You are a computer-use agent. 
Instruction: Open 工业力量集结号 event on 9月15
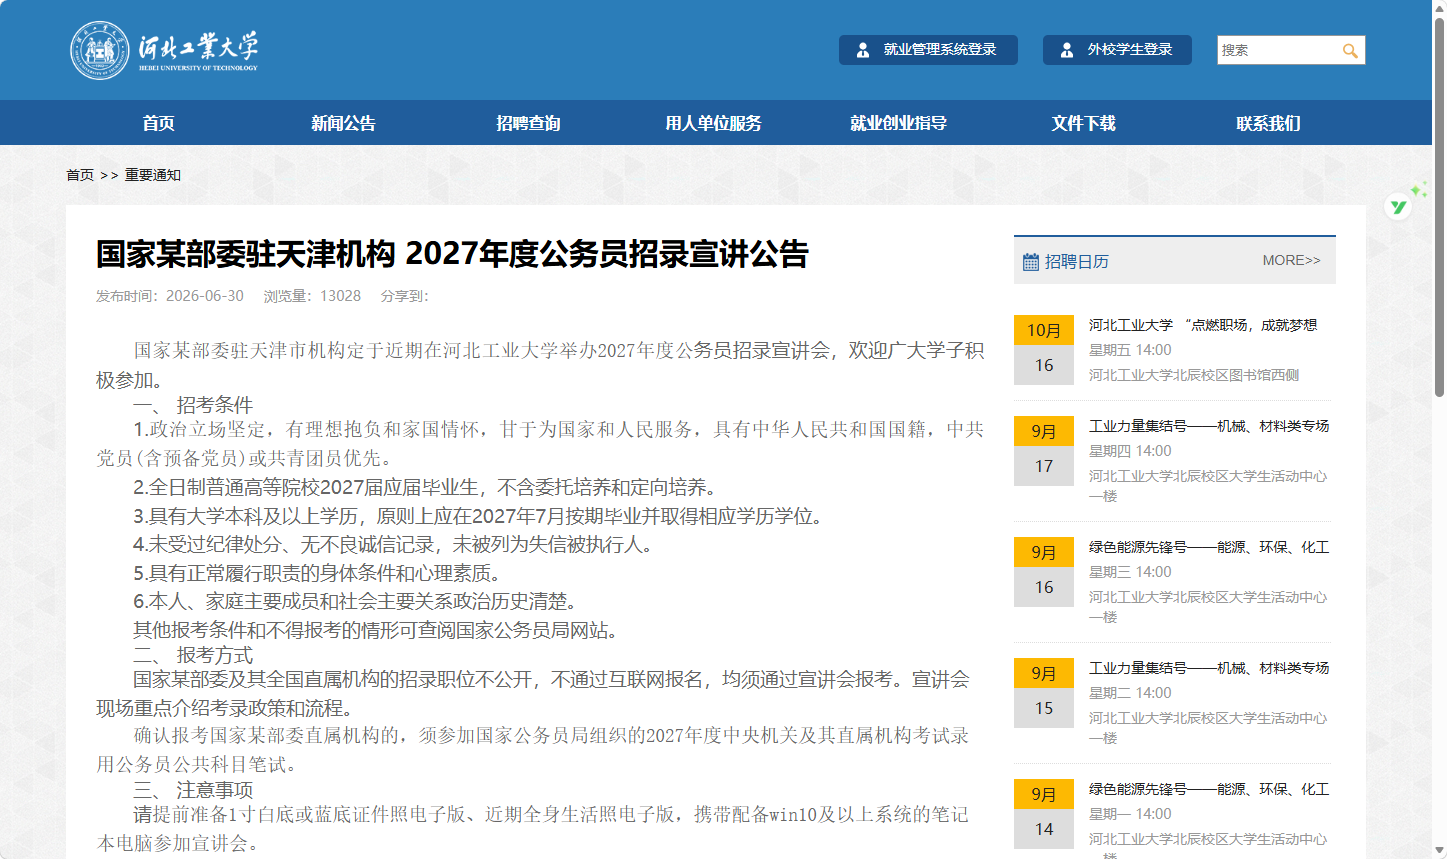click(x=1209, y=668)
